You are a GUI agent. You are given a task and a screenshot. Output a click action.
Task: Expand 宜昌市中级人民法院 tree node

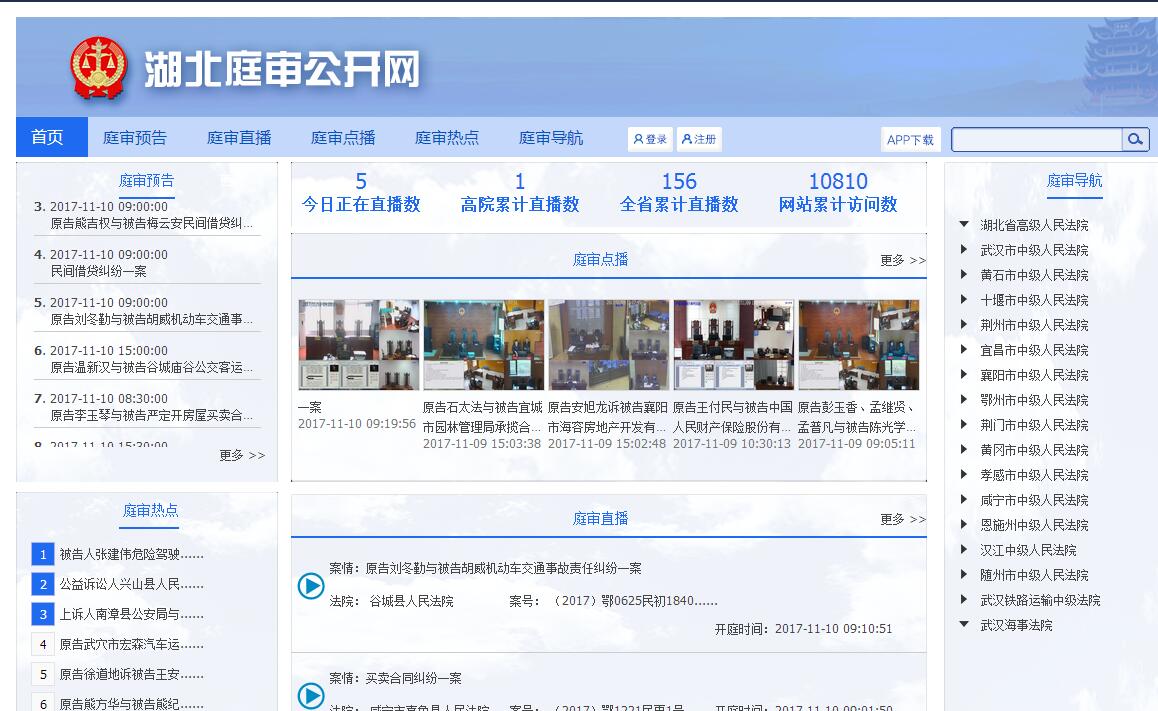pos(964,350)
